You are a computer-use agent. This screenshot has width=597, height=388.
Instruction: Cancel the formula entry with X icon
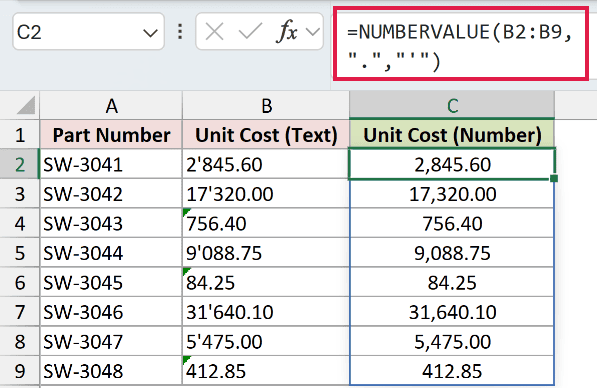pos(214,32)
